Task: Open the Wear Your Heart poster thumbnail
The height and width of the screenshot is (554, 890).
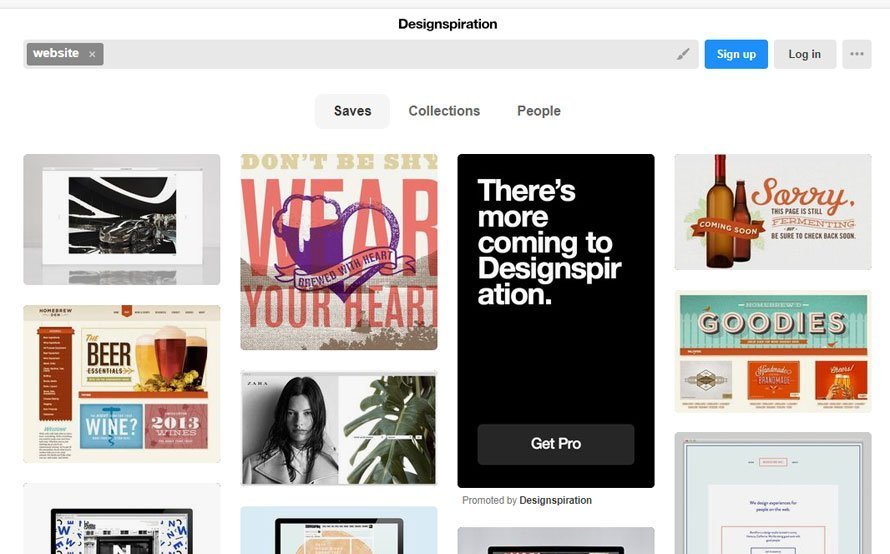Action: point(339,251)
